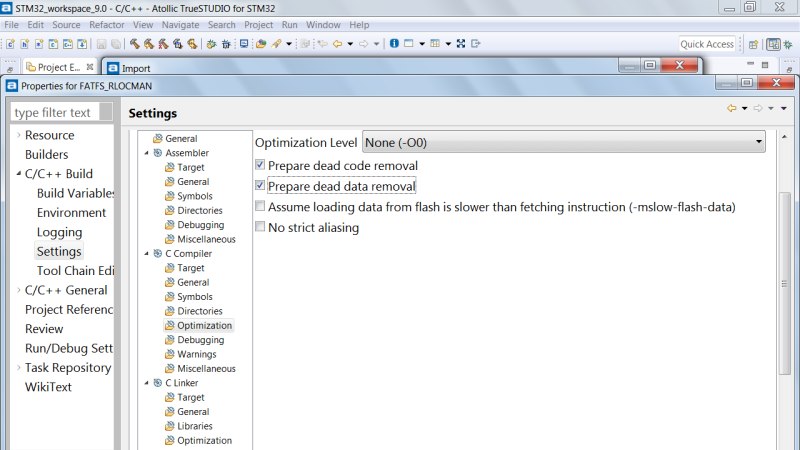Click the window layout icon beside info icon

point(409,43)
